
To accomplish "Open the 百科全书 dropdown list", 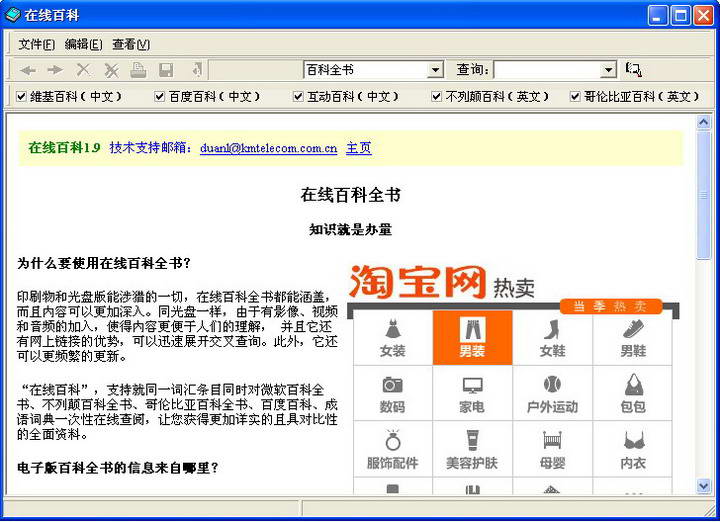I will [x=435, y=70].
